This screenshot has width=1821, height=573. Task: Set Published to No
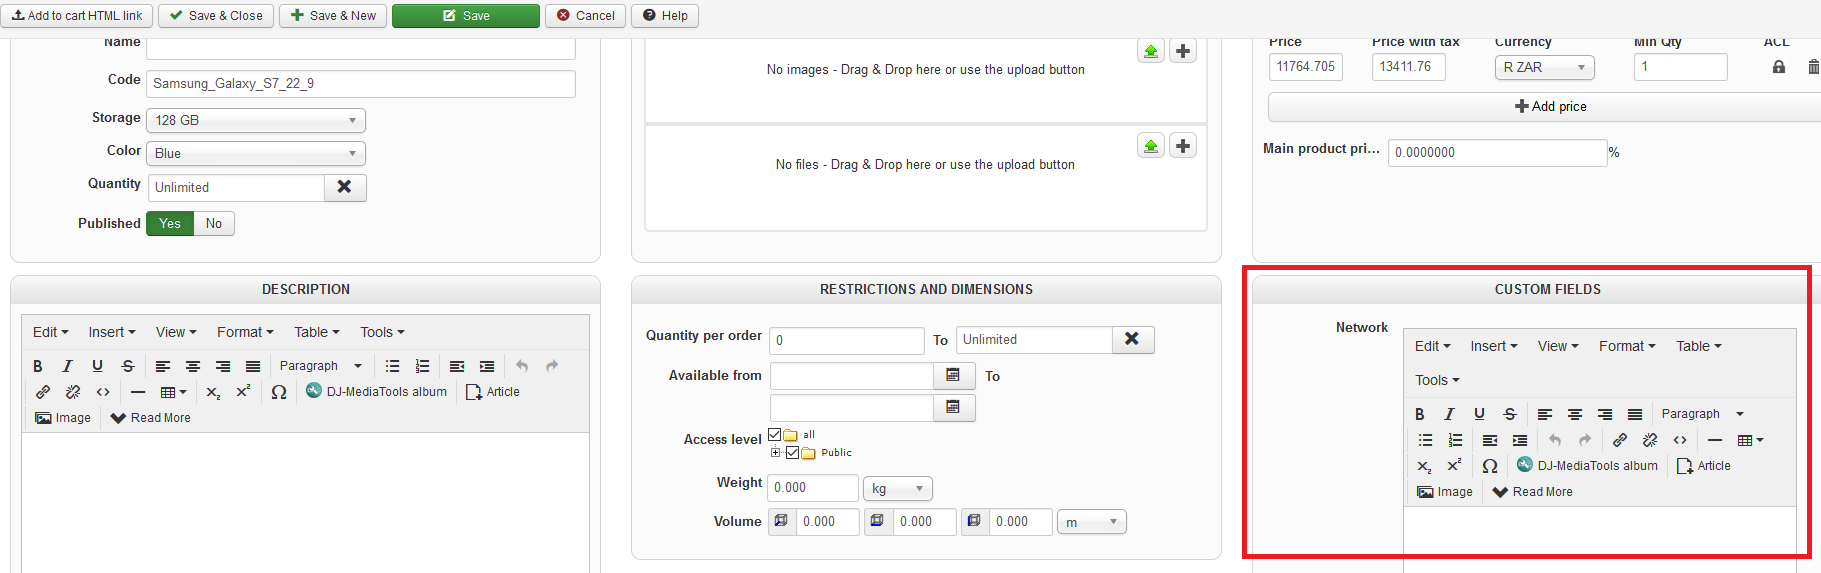(x=214, y=223)
